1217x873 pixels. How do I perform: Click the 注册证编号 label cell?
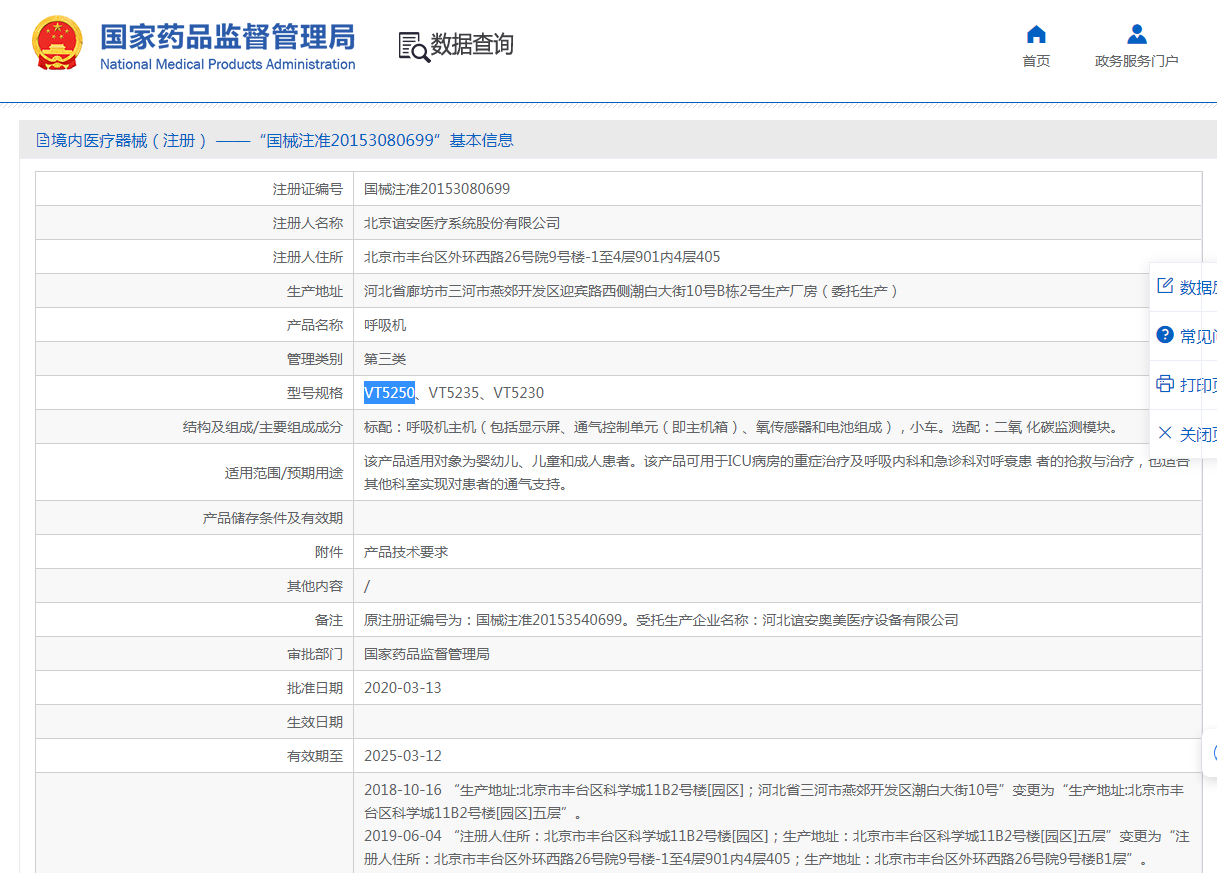[x=195, y=189]
